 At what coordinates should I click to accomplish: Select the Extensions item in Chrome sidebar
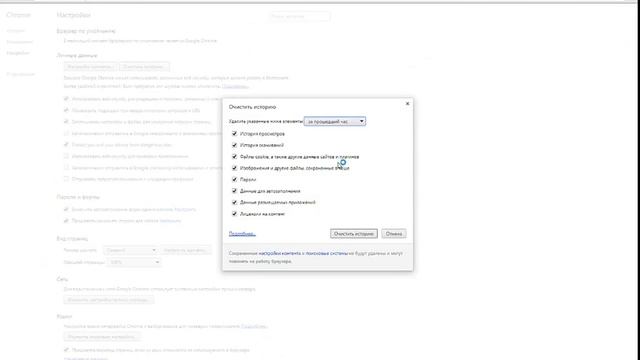coord(20,42)
